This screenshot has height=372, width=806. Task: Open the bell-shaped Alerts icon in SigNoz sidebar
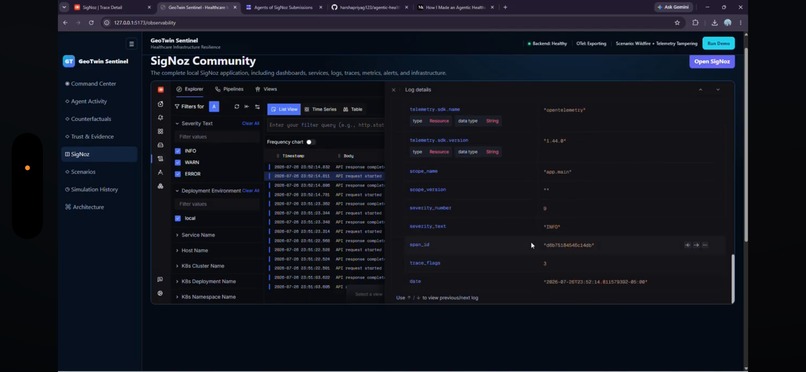[x=160, y=118]
